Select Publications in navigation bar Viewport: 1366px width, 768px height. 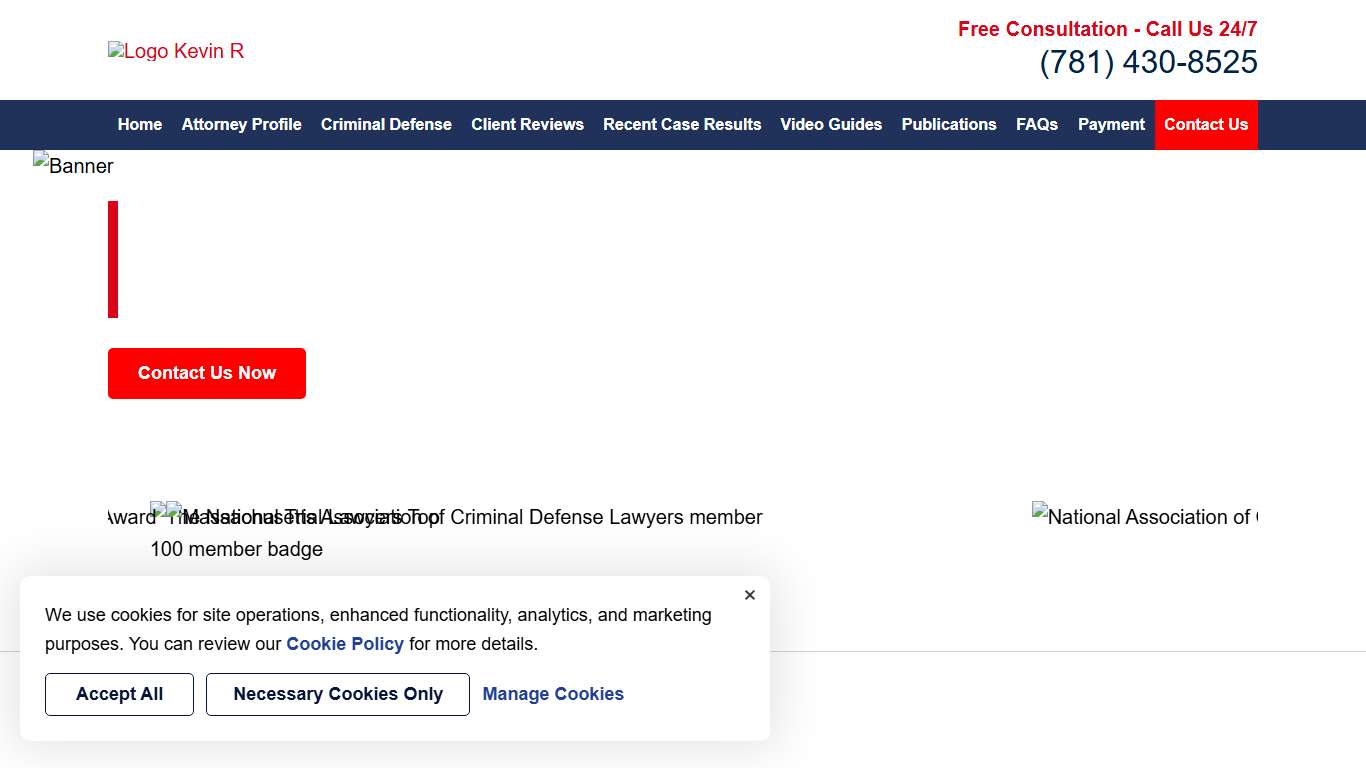tap(948, 125)
